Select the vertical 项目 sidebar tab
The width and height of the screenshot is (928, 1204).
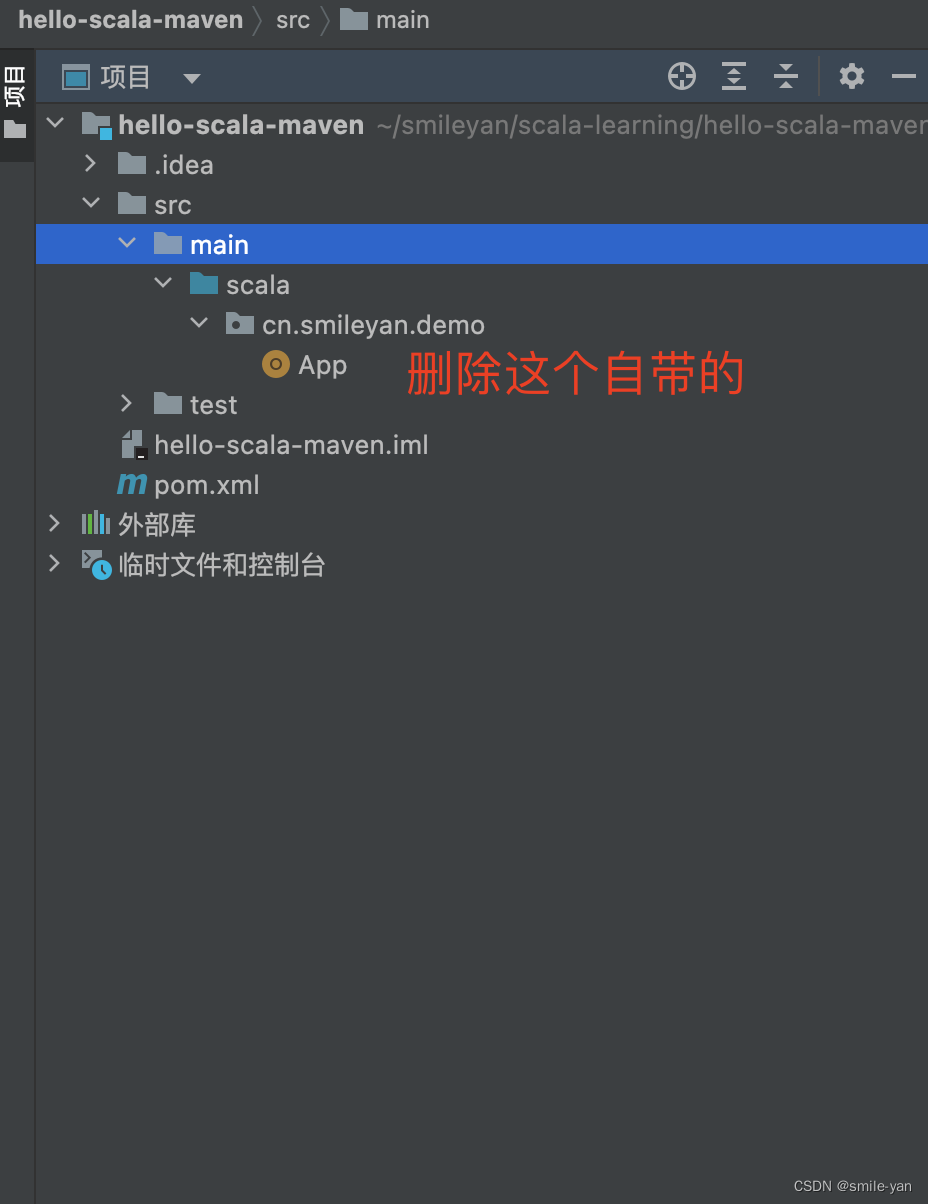pyautogui.click(x=15, y=88)
